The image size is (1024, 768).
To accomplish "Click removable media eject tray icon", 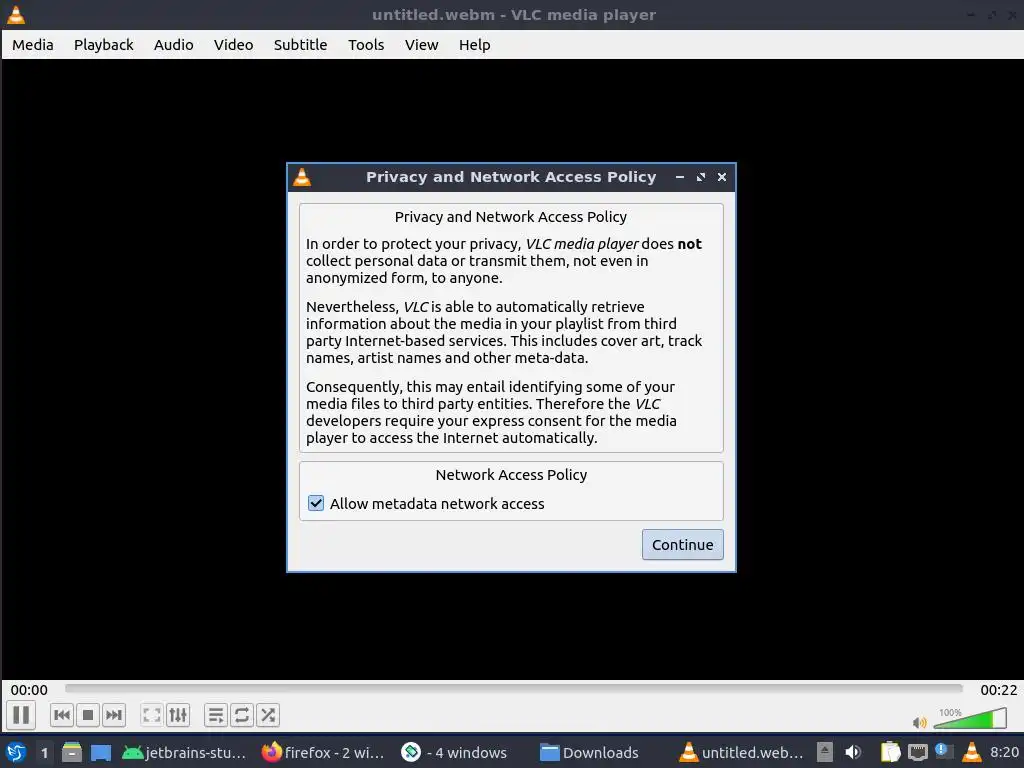I will (825, 752).
